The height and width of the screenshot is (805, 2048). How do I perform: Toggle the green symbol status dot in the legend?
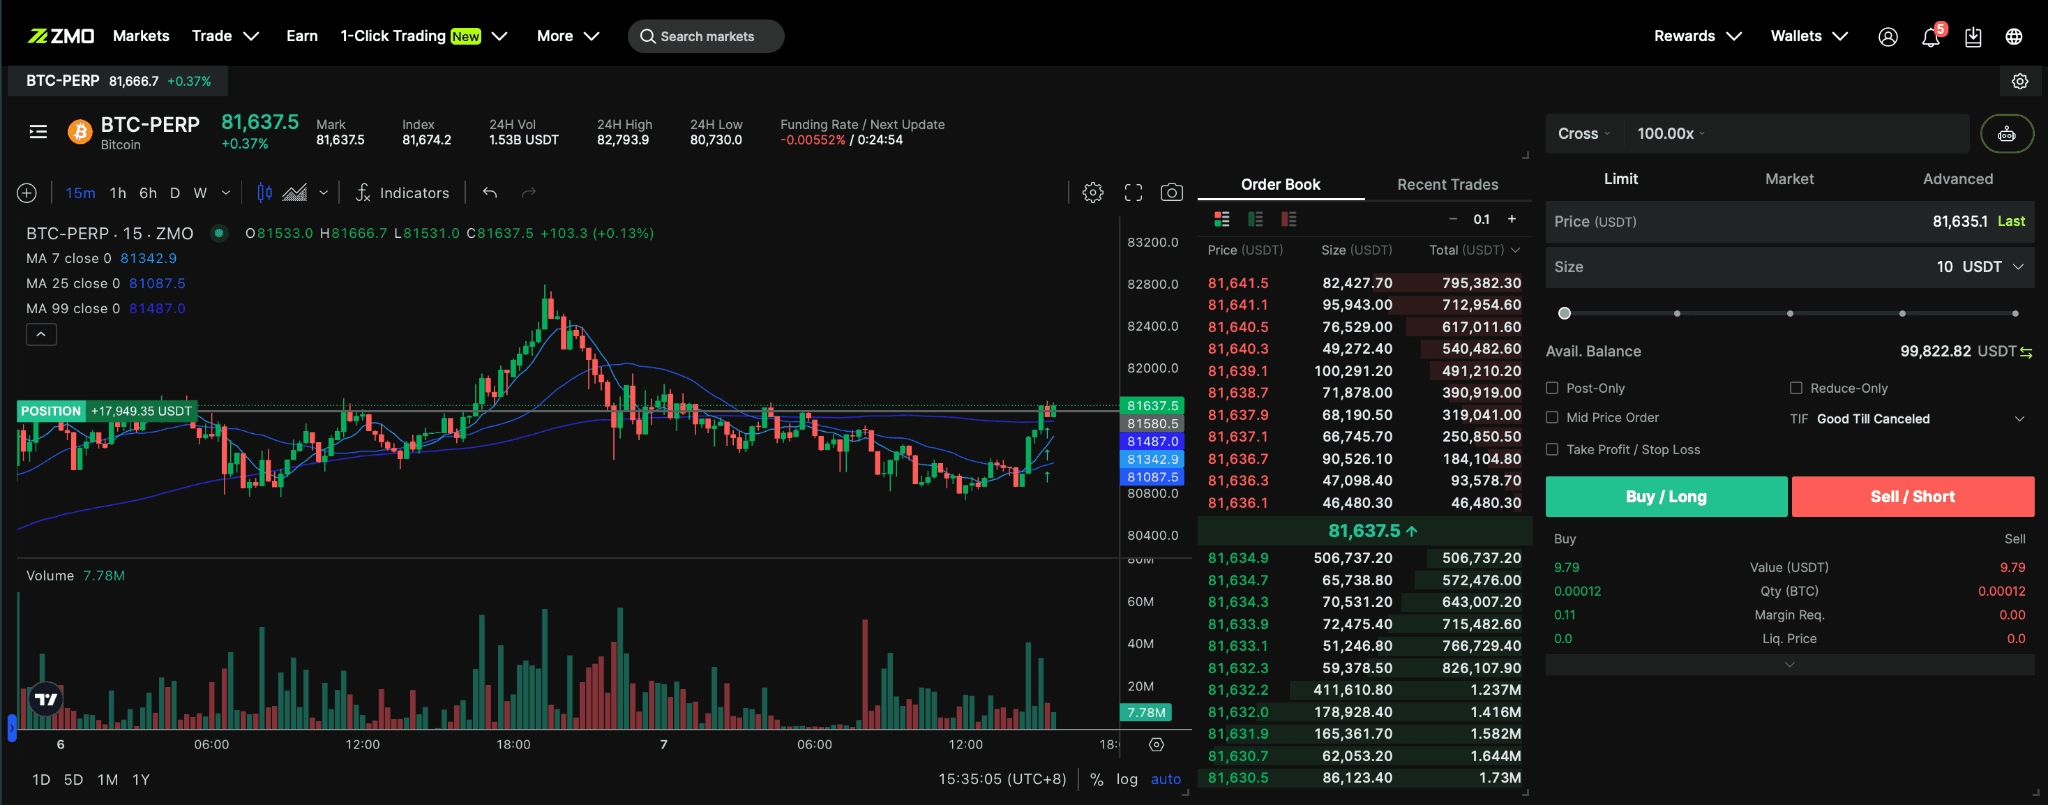point(219,233)
